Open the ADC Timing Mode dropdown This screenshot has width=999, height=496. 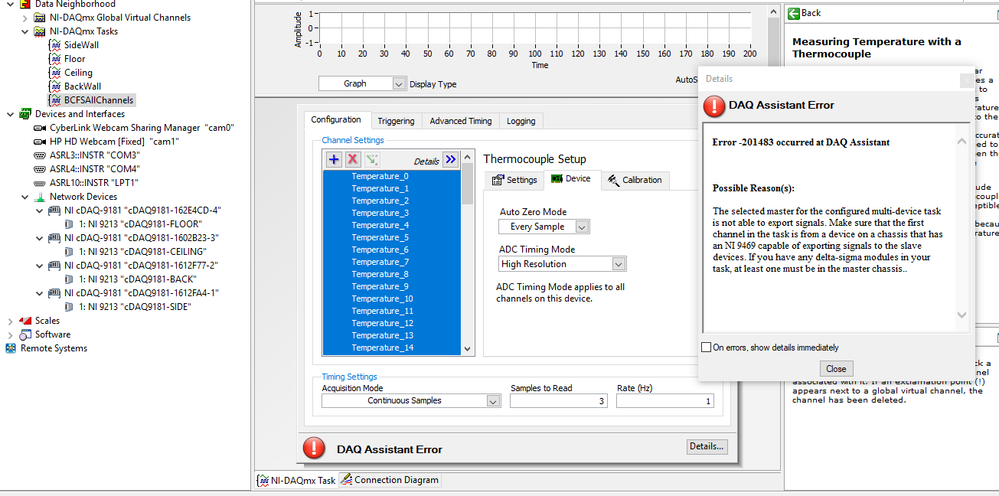point(618,264)
